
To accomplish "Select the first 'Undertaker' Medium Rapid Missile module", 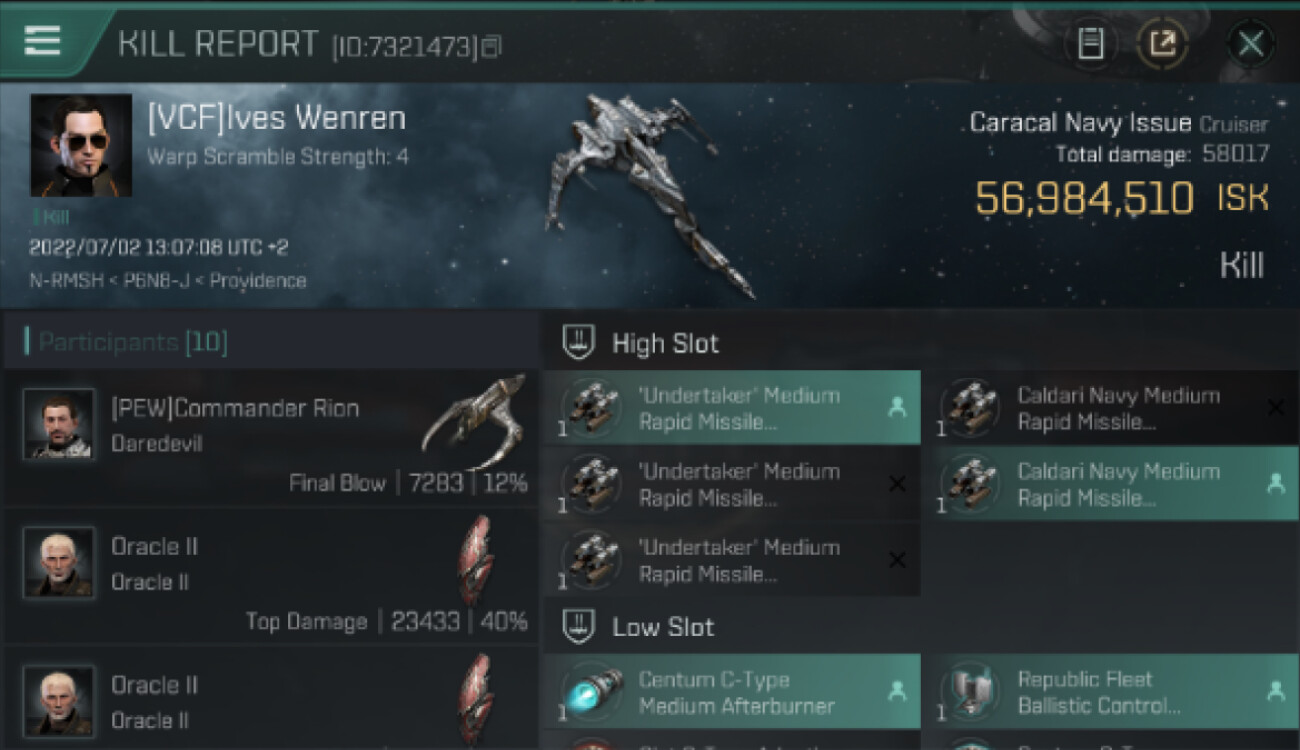I will [732, 408].
